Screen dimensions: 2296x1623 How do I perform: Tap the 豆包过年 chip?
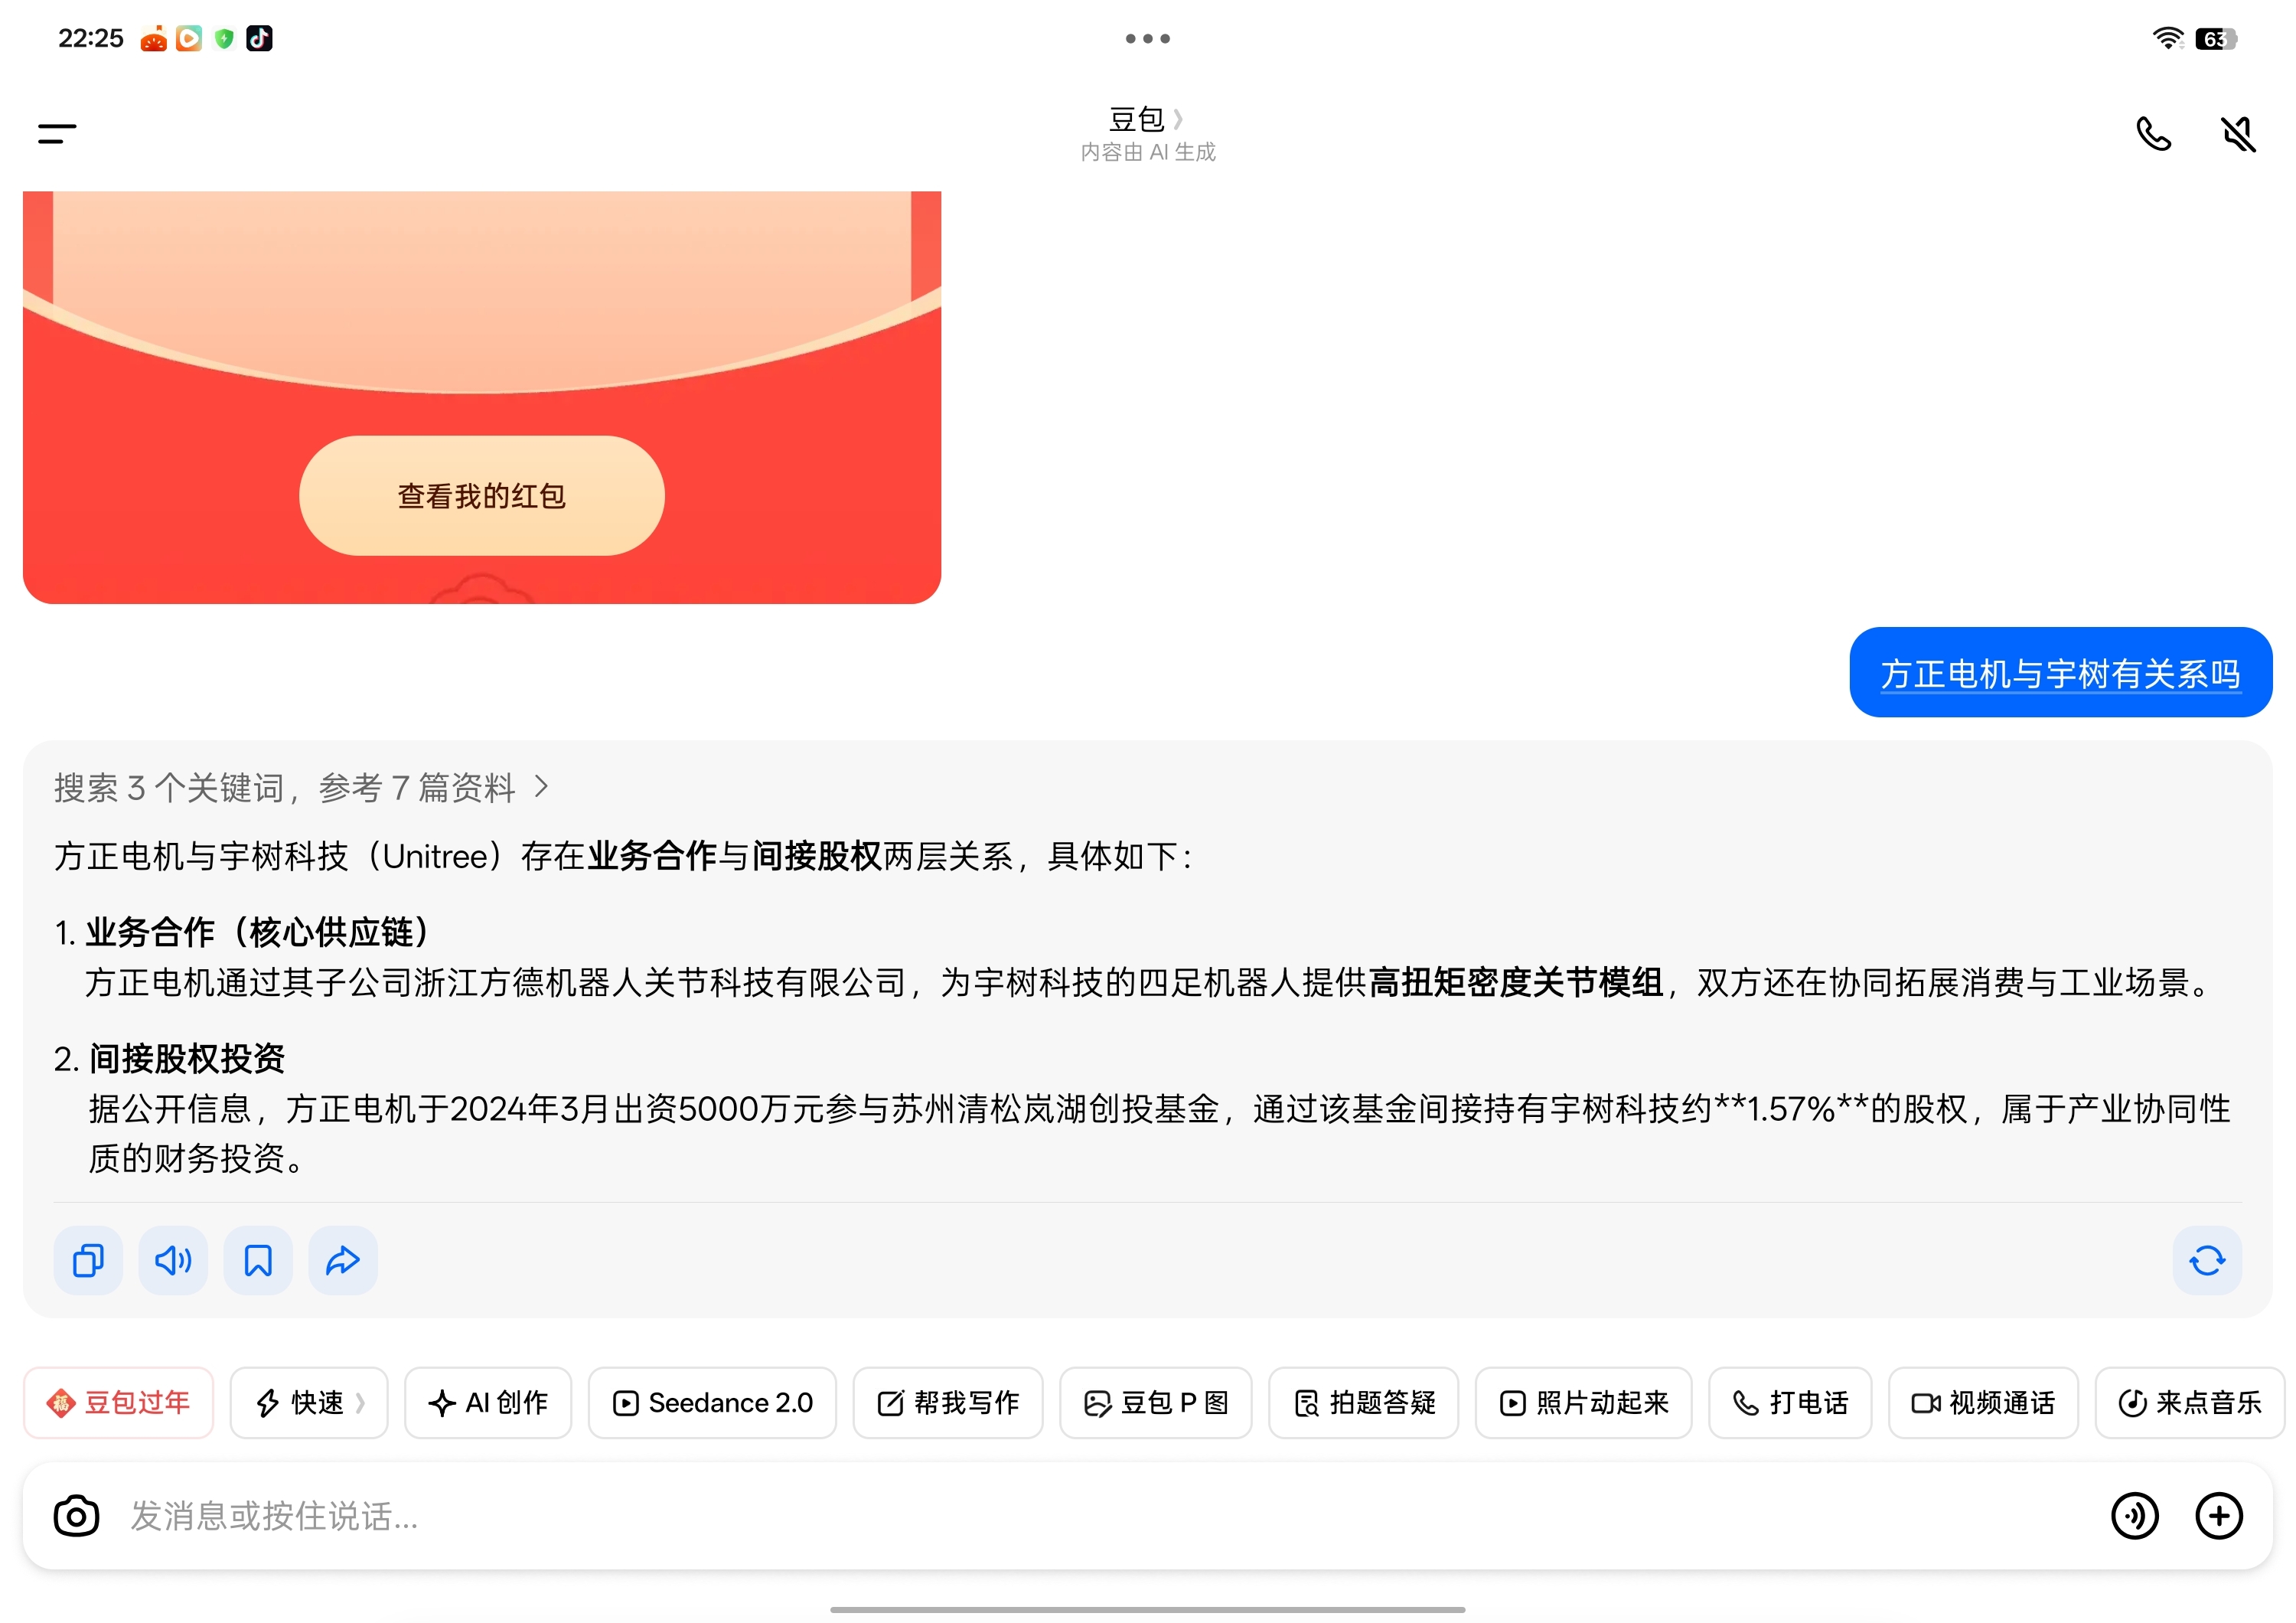tap(119, 1403)
